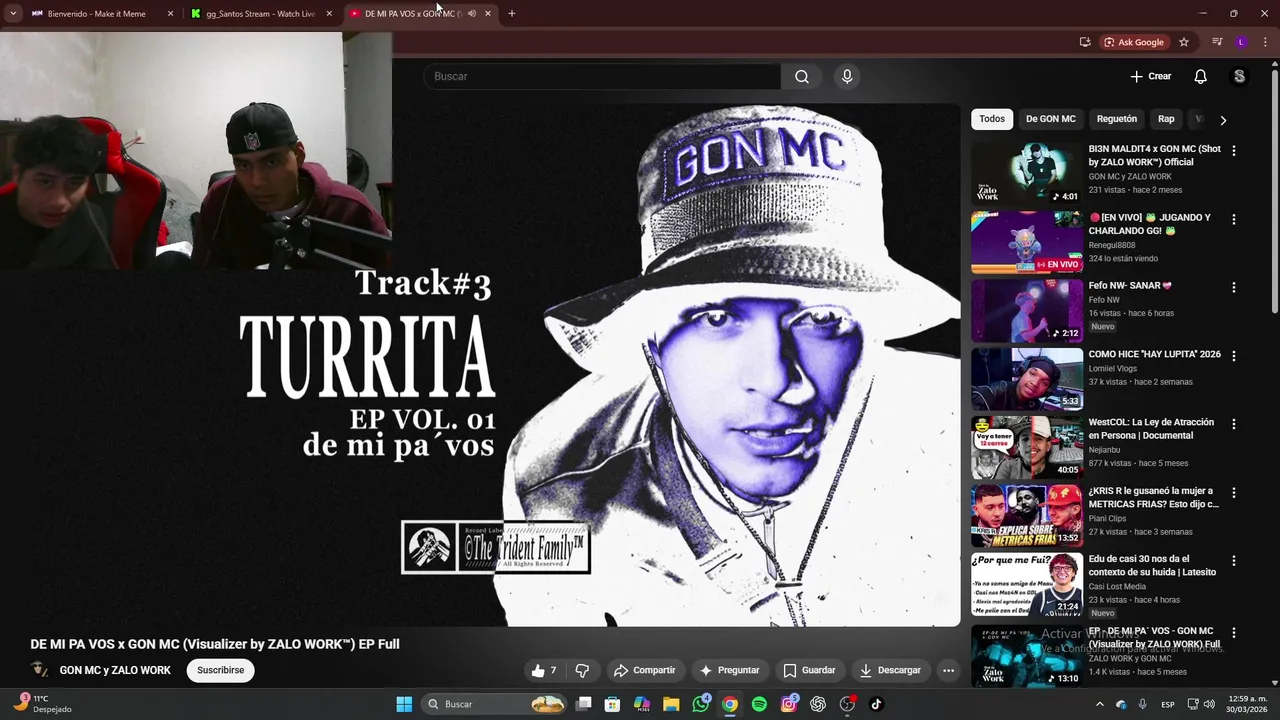Select the De GON MC filter chip
The width and height of the screenshot is (1280, 720).
pos(1050,119)
